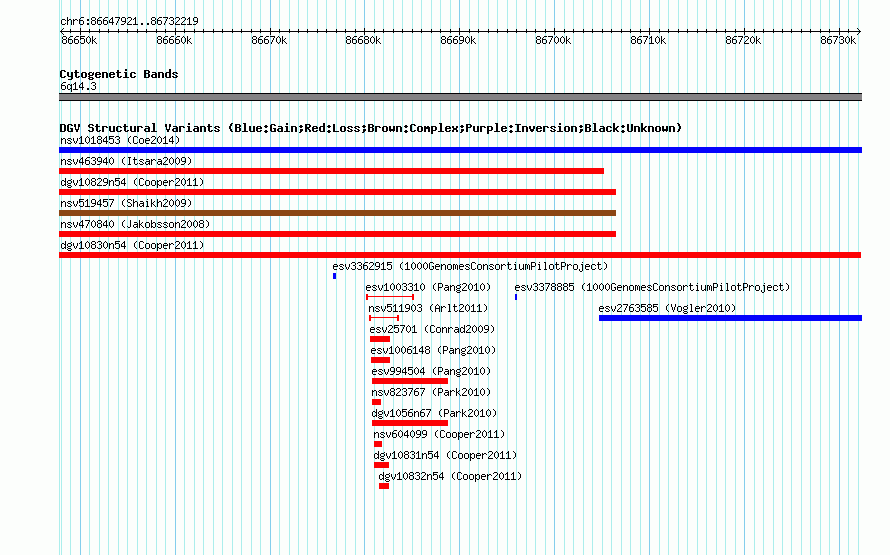Click the red esv1006148 loss bar

click(x=380, y=360)
